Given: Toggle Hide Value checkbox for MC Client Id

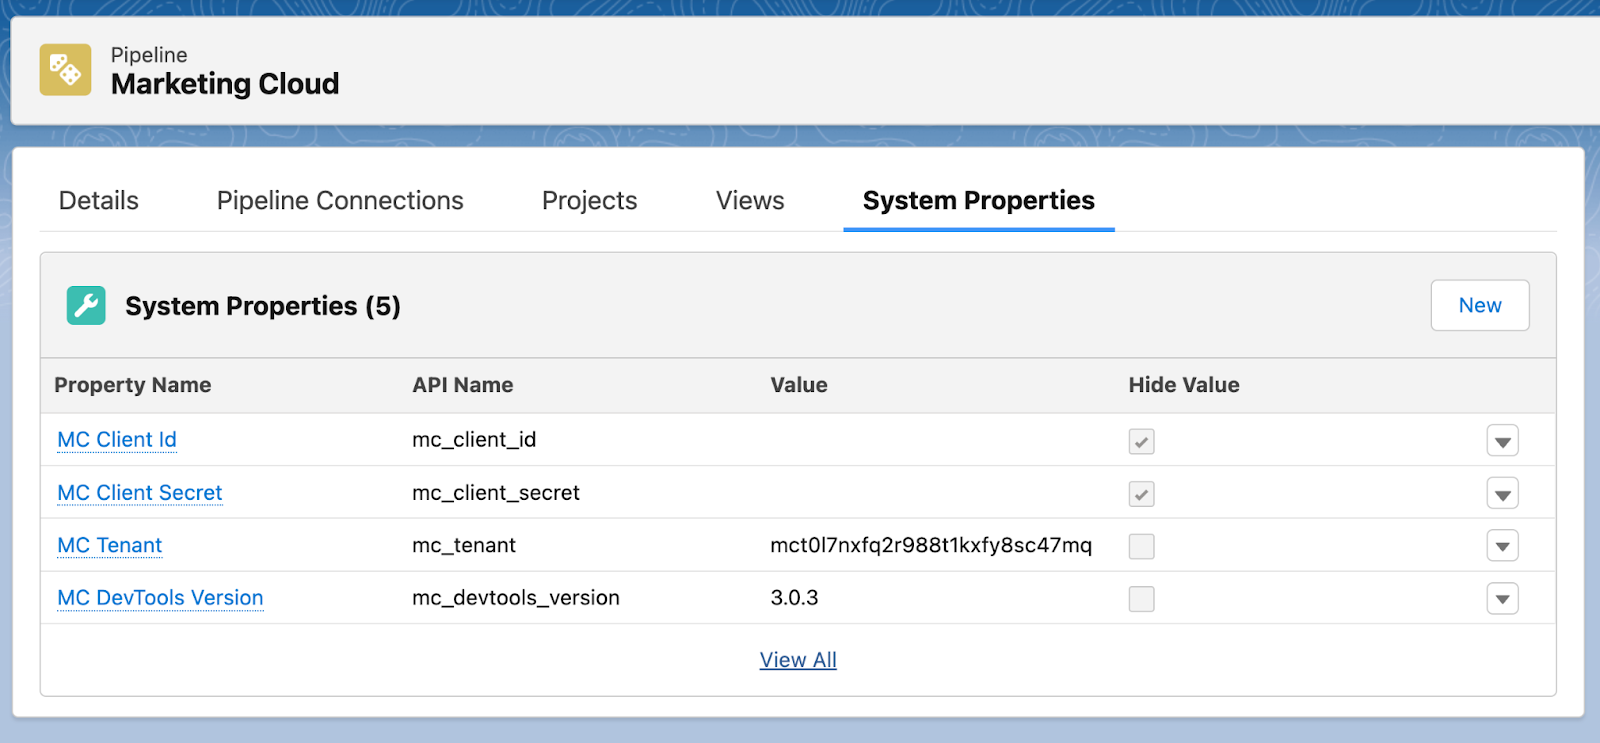Looking at the screenshot, I should (x=1141, y=441).
